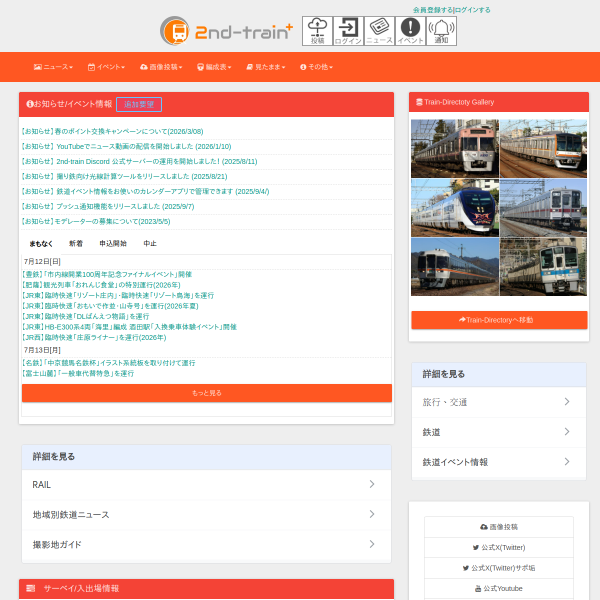Switch to the 申込開始 tab
The image size is (600, 600).
(113, 243)
